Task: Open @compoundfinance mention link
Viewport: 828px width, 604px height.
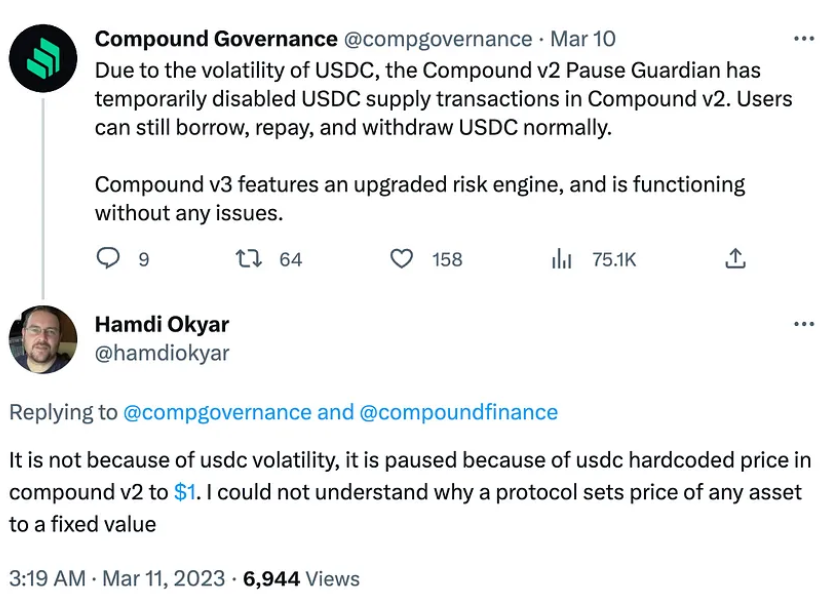Action: point(458,412)
